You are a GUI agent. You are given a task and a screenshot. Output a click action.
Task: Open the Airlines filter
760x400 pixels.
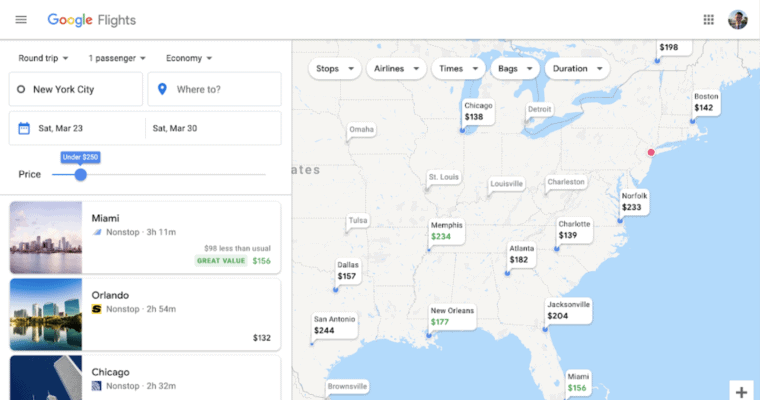point(396,69)
